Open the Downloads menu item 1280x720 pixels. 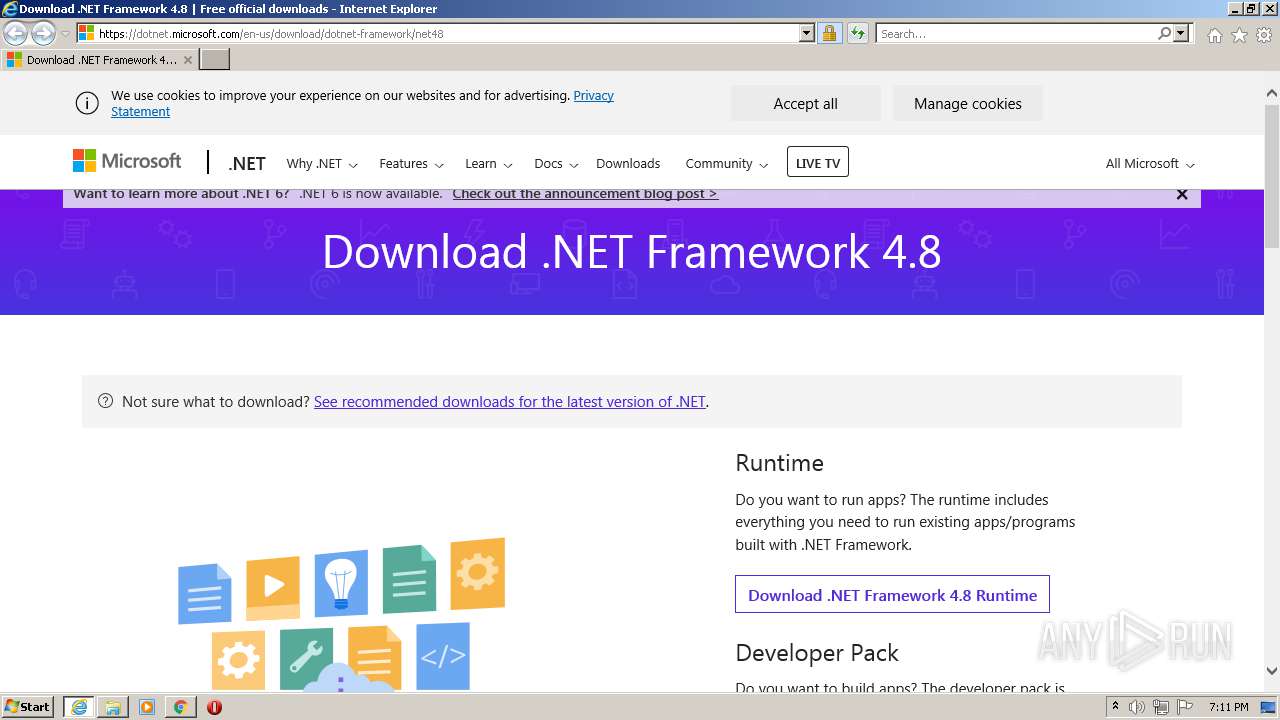point(628,164)
